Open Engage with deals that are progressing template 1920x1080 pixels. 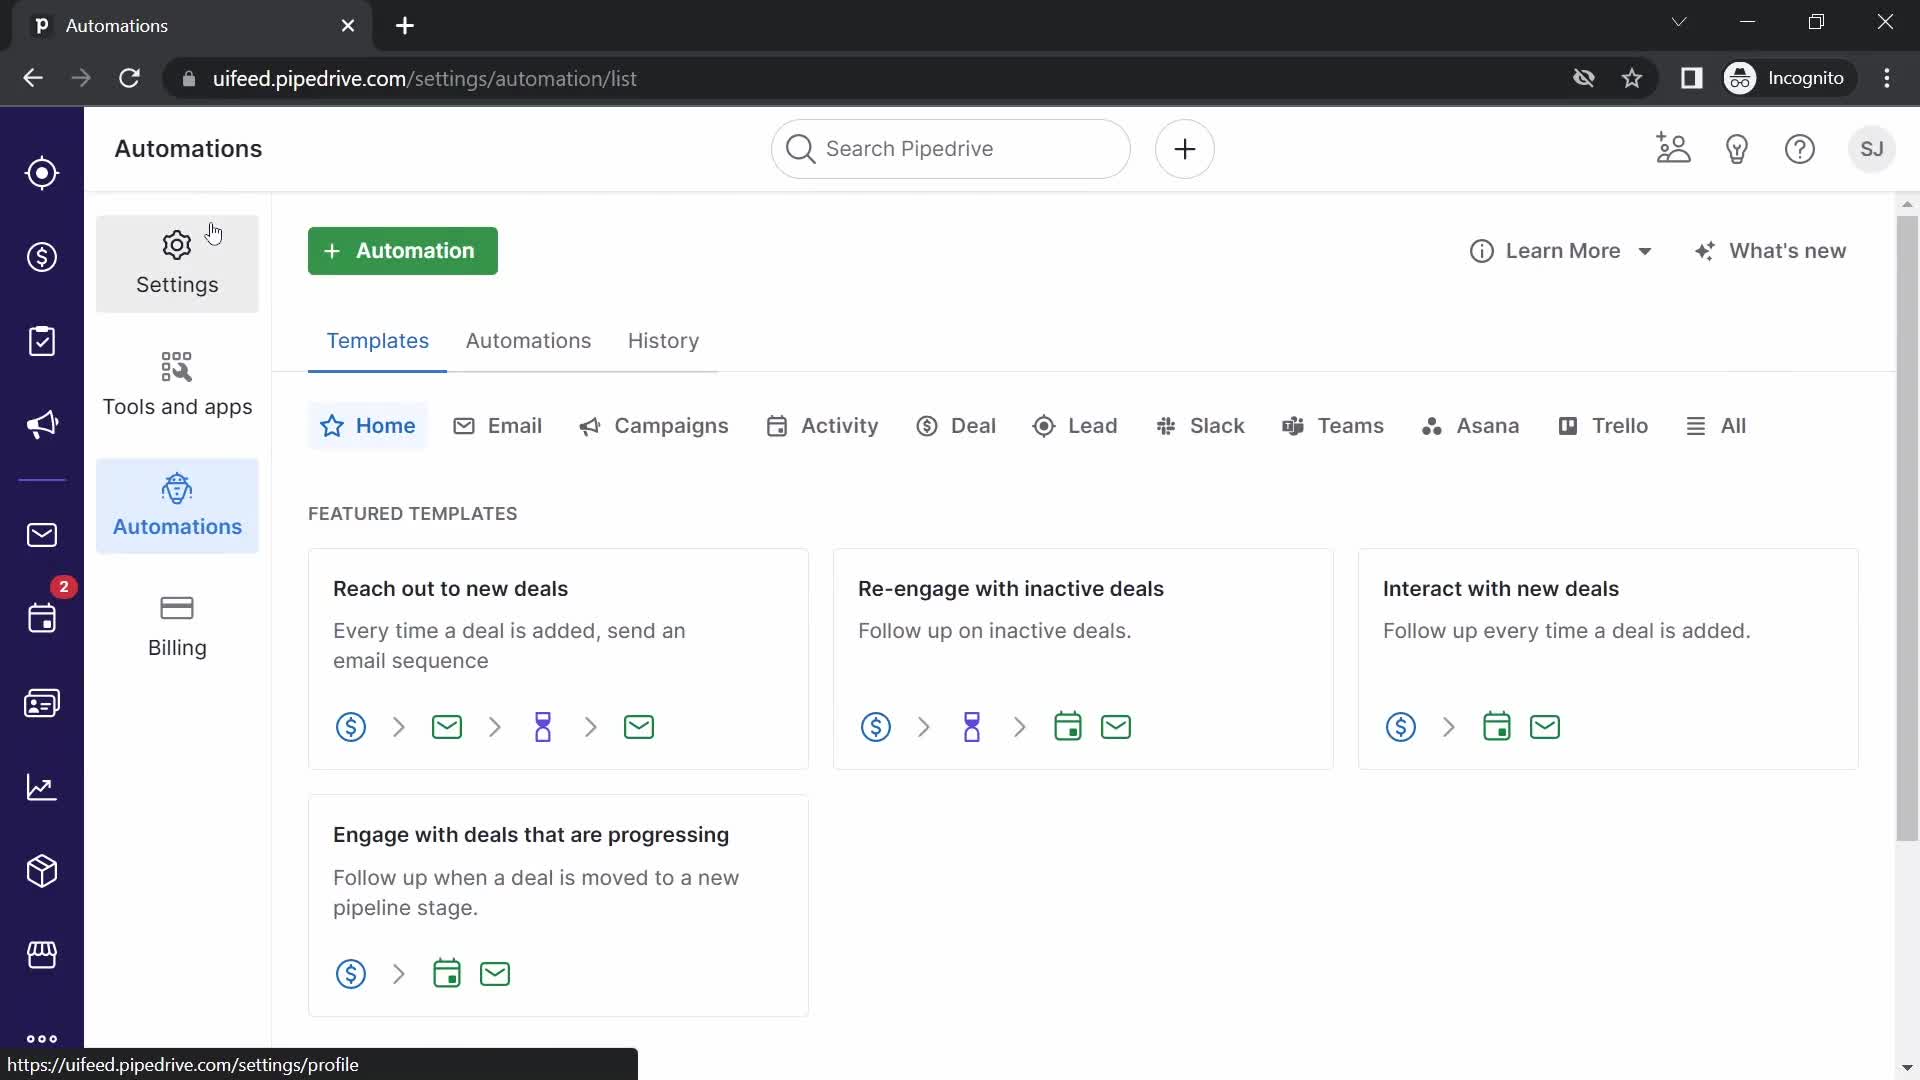coord(558,906)
